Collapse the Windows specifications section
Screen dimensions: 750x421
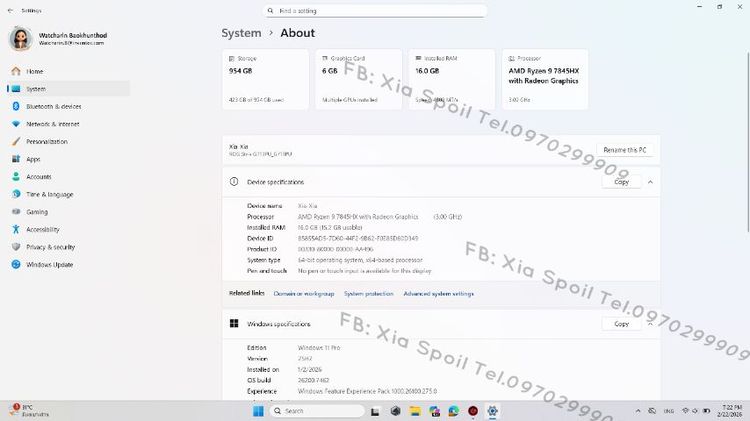point(650,324)
